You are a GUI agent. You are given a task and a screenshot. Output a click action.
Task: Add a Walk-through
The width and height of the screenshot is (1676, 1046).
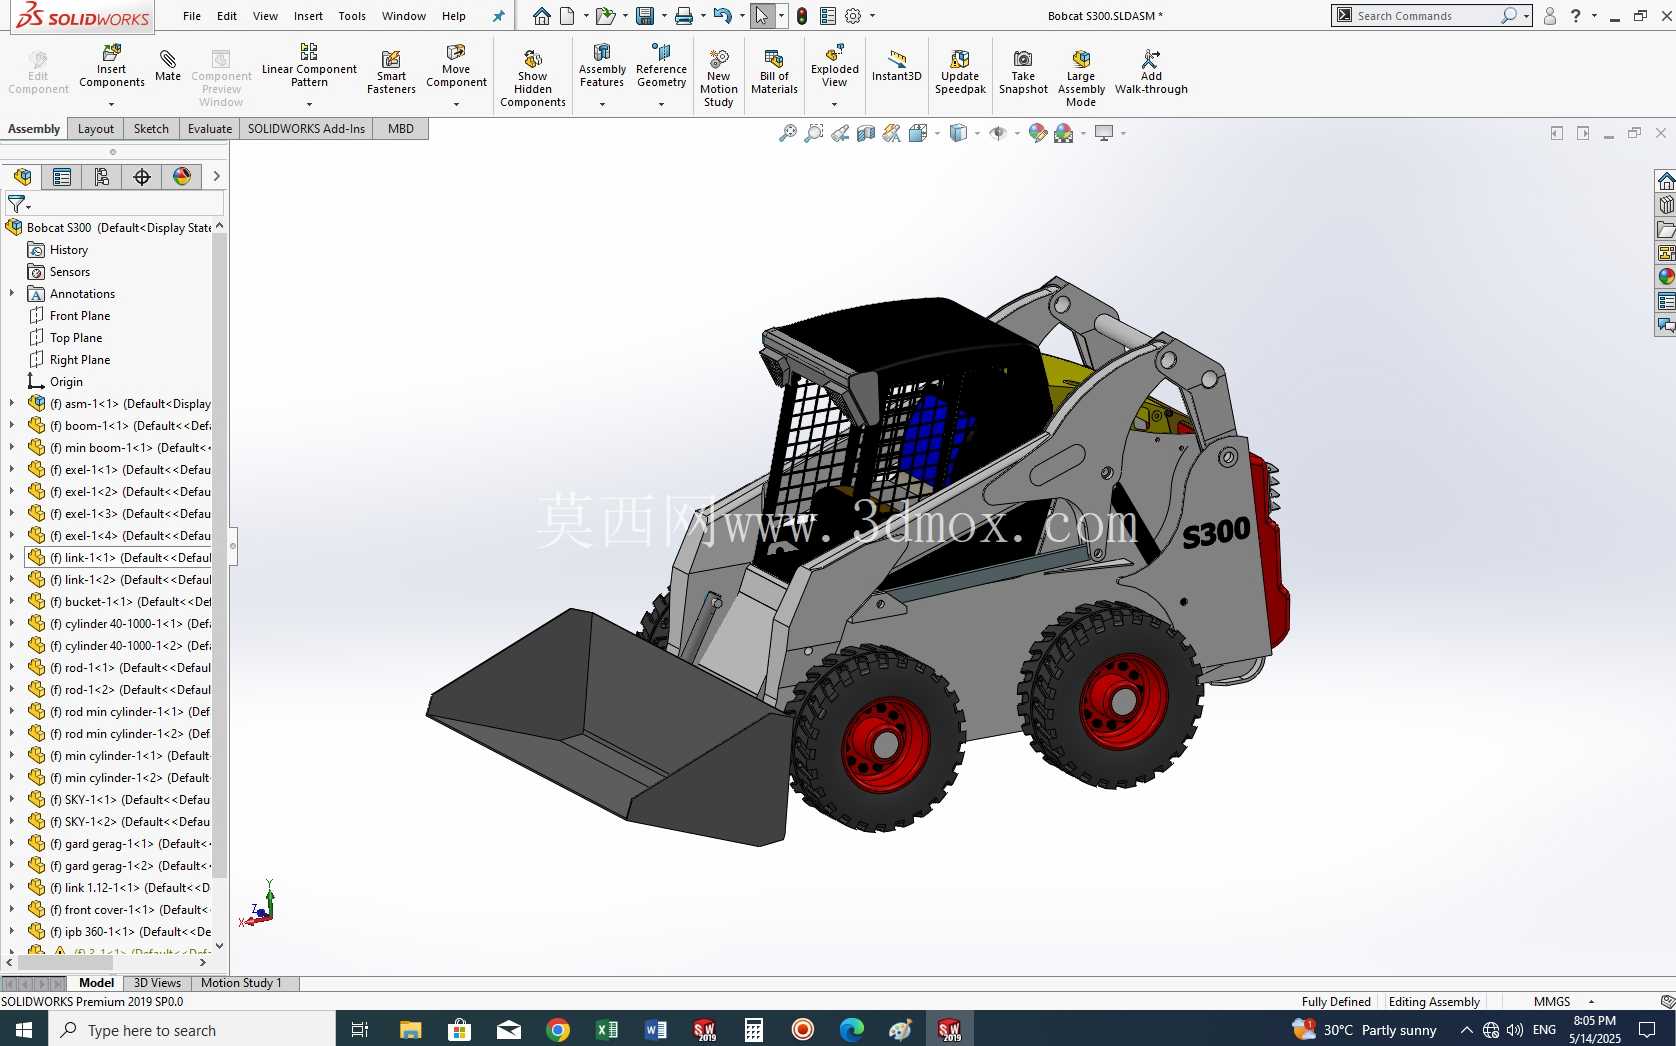1151,72
